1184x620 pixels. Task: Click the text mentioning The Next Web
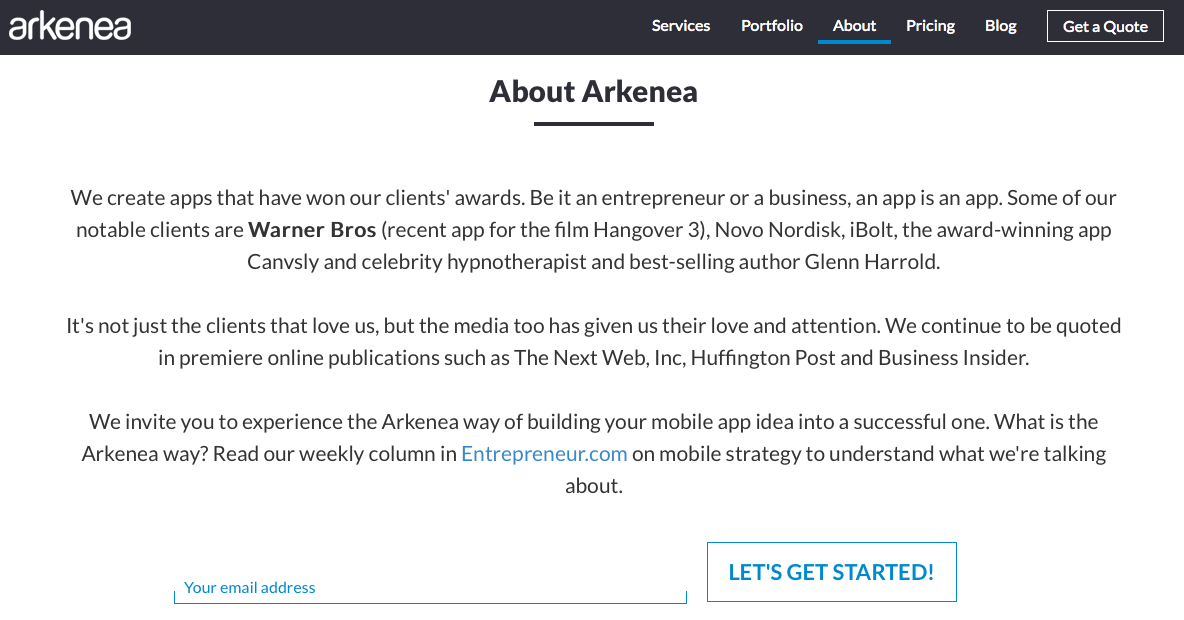pos(594,357)
